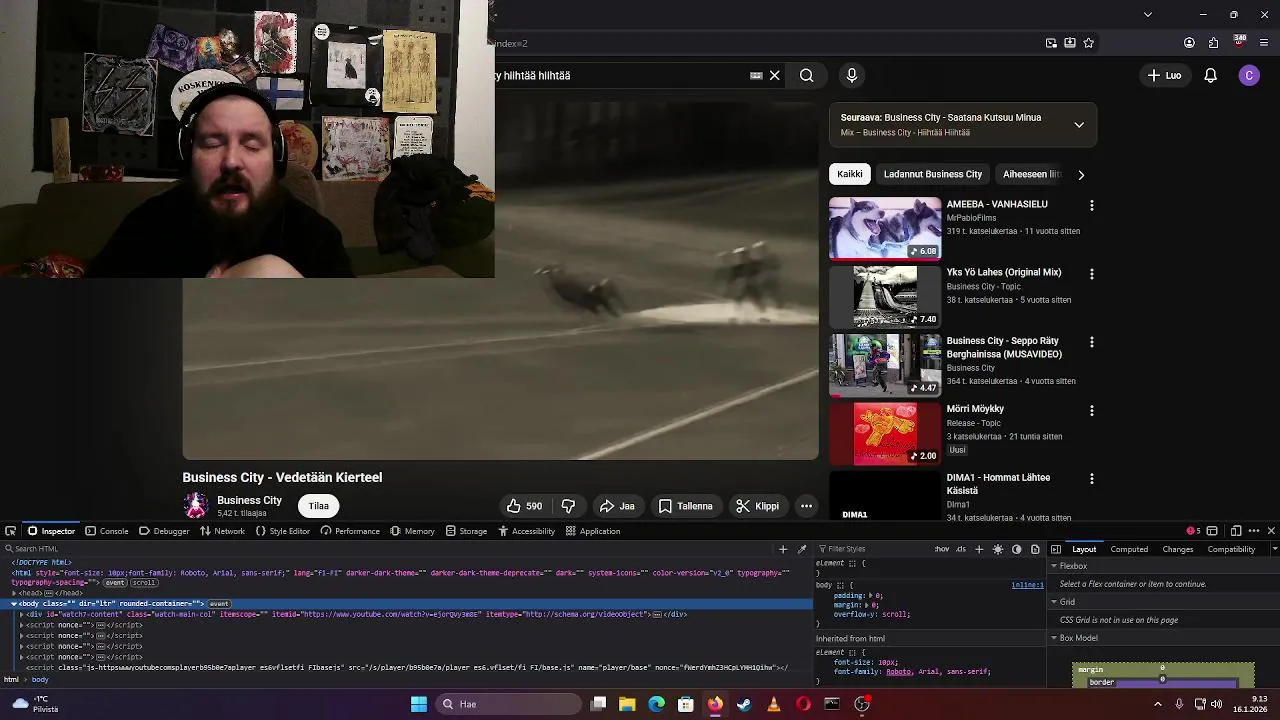Viewport: 1280px width, 720px height.
Task: Open AMEEBA - VANHASIELU video thumbnail
Action: [885, 228]
